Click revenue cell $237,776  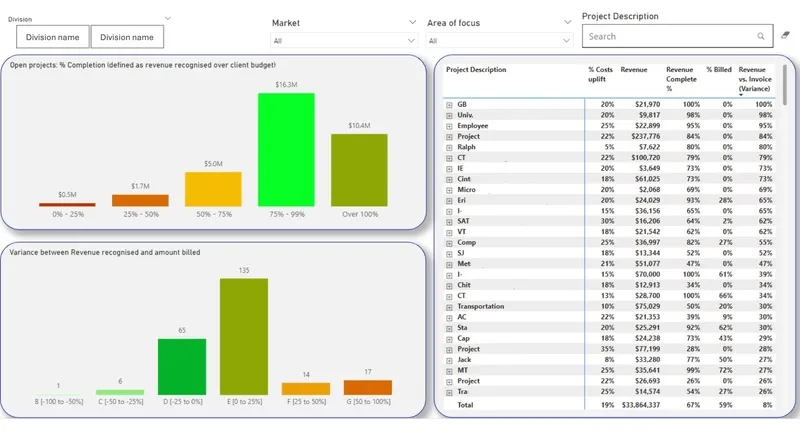click(645, 136)
